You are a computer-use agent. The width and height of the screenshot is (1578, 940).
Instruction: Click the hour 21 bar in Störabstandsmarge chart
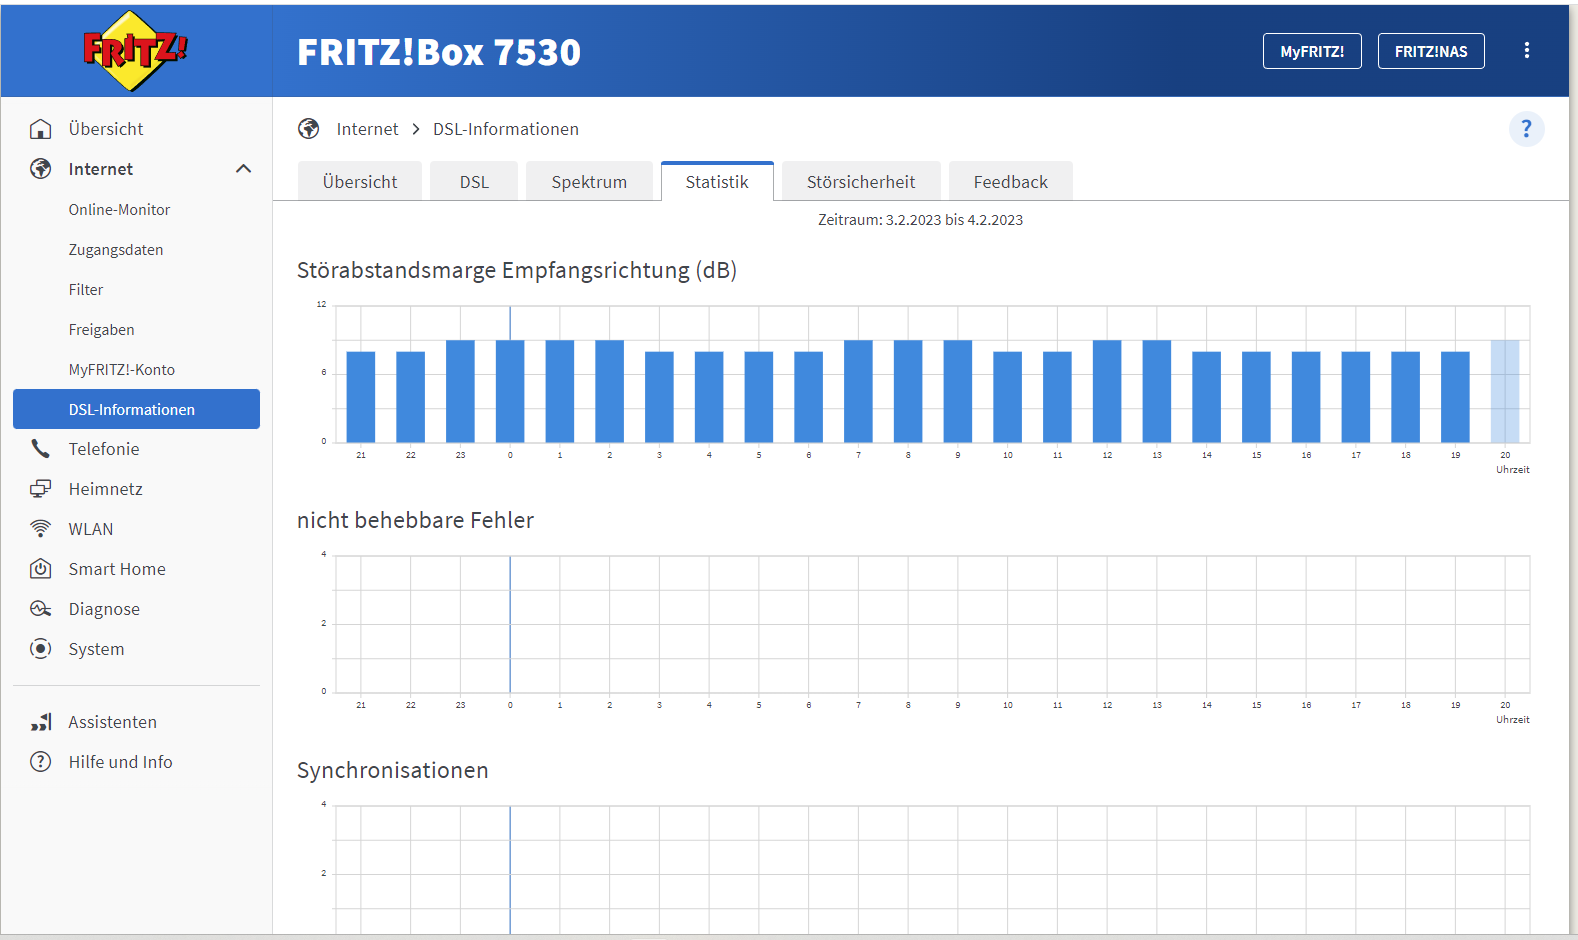tap(361, 397)
